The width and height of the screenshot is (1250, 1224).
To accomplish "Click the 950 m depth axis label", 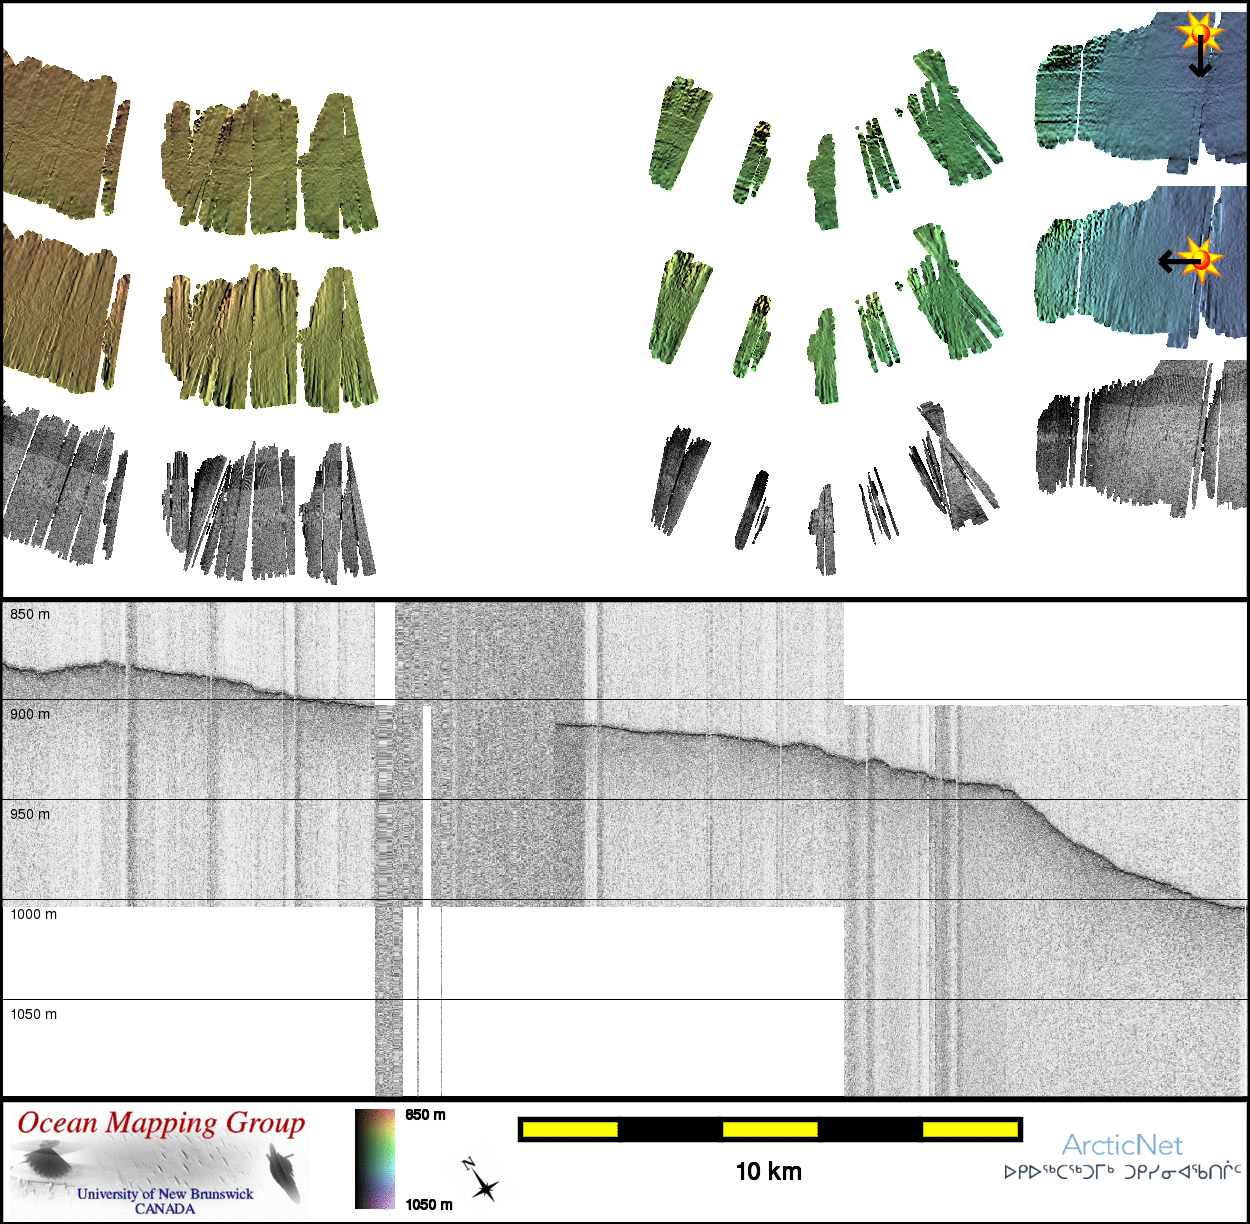I will click(x=30, y=814).
